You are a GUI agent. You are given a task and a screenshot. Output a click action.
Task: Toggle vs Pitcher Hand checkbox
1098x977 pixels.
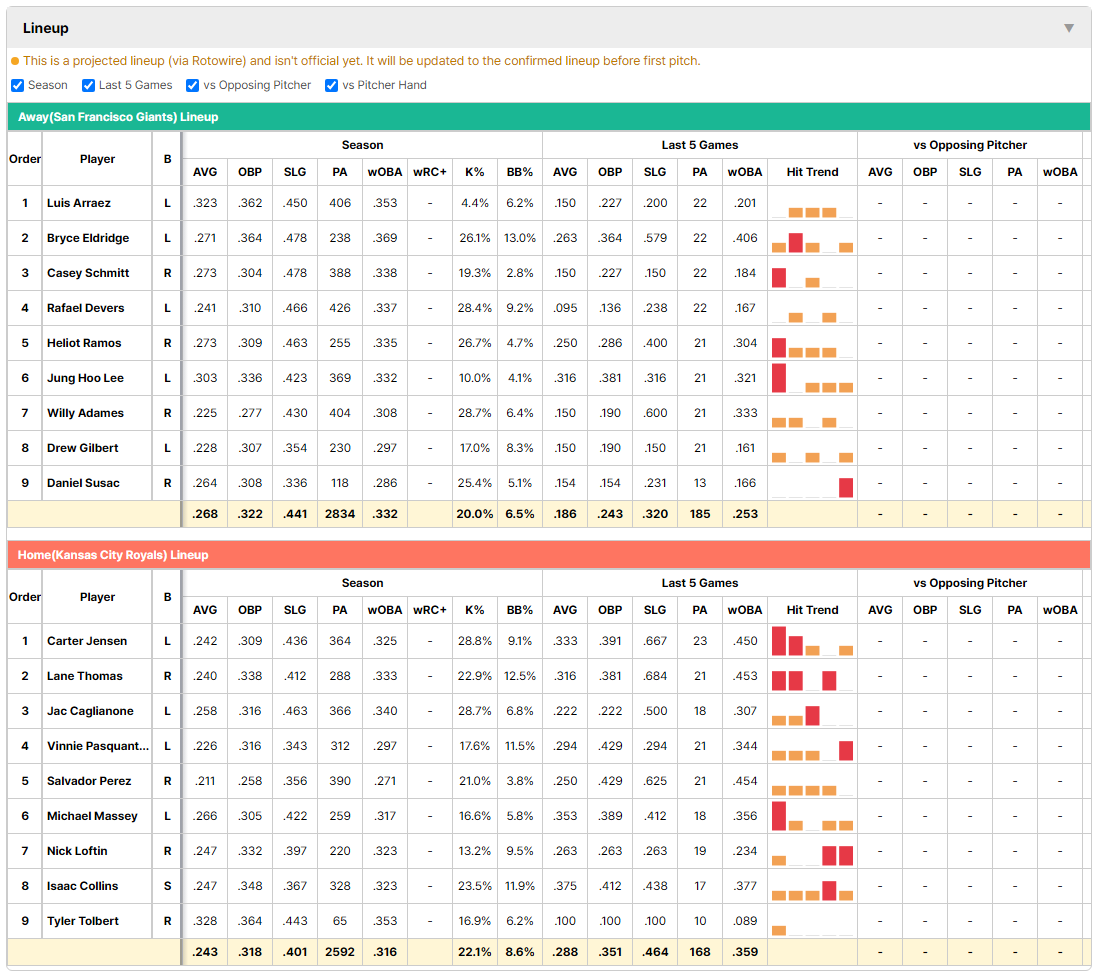(331, 85)
